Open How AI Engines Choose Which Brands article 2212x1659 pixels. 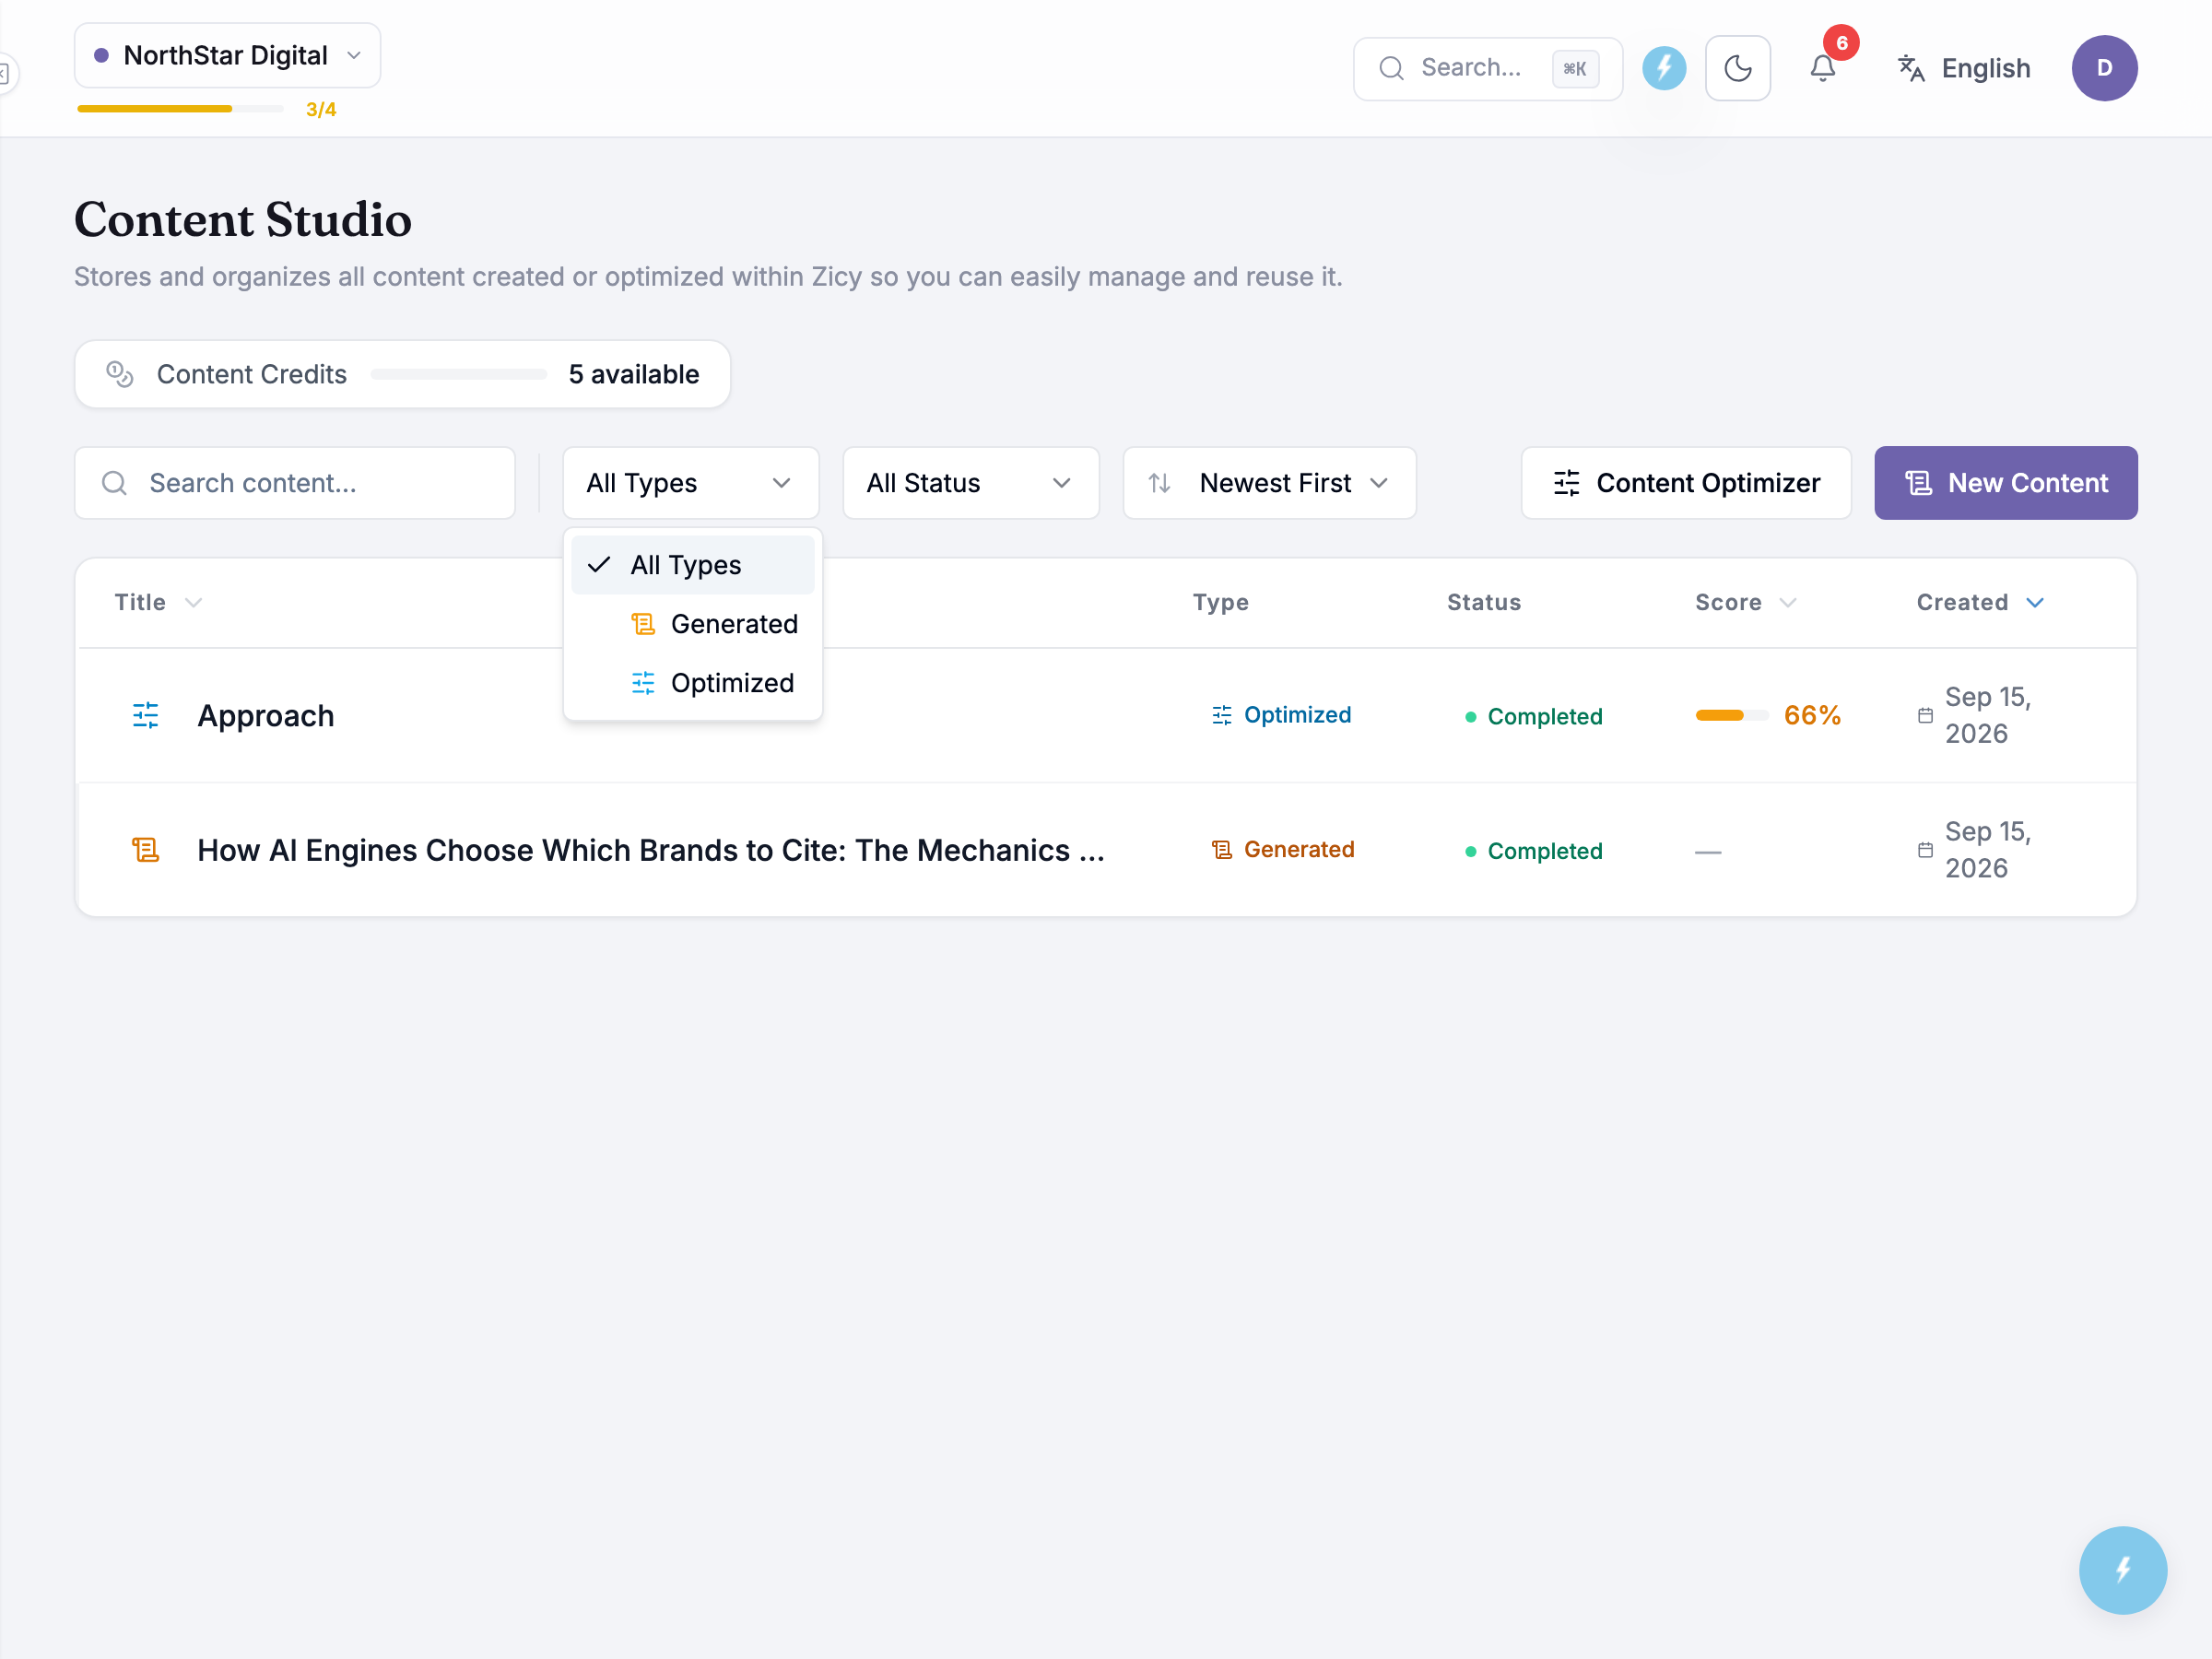[x=651, y=850]
